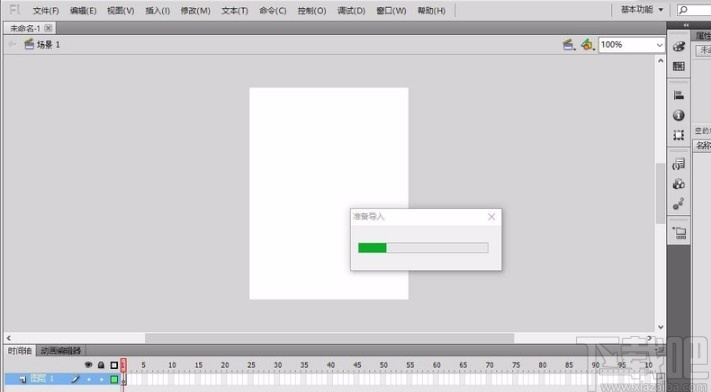Open the 帮助(H) menu
Viewport: 711px width, 392px height.
(x=431, y=10)
